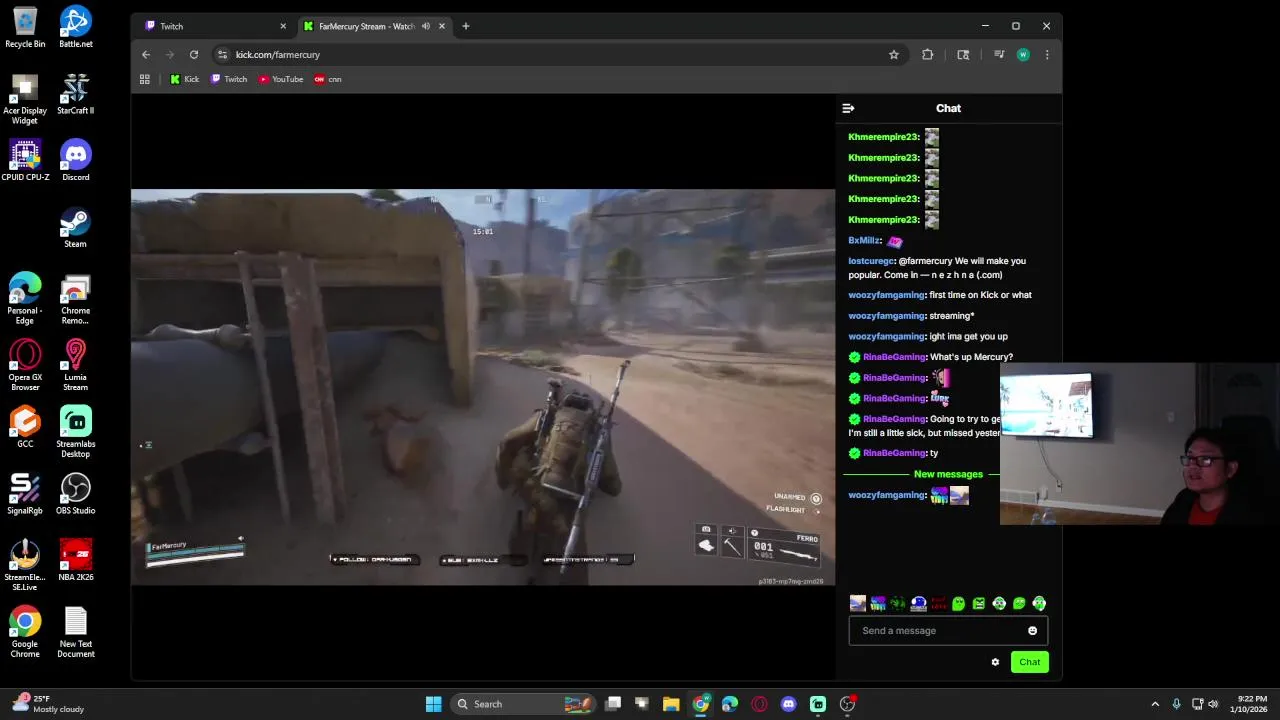1280x720 pixels.
Task: Open StarCraft II desktop shortcut
Action: (x=75, y=94)
